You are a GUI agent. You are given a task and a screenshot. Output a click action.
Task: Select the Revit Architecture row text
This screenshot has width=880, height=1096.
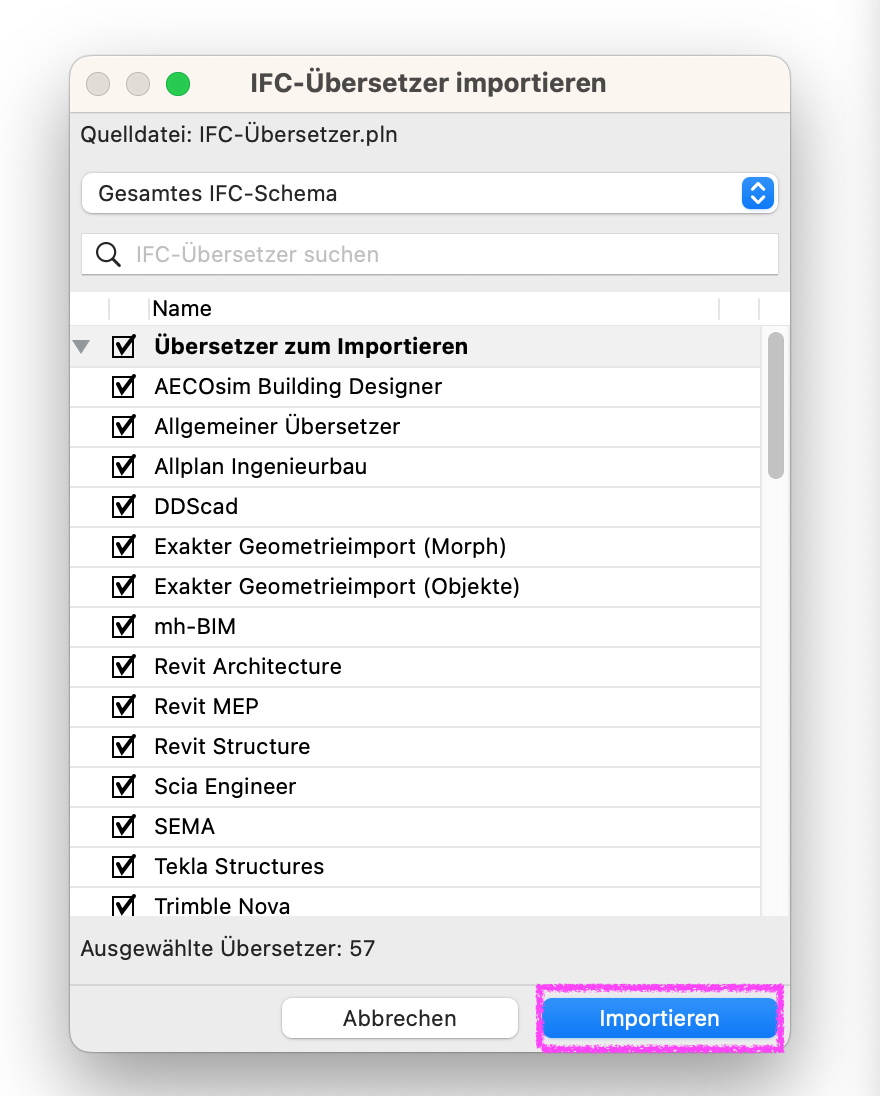pyautogui.click(x=248, y=666)
